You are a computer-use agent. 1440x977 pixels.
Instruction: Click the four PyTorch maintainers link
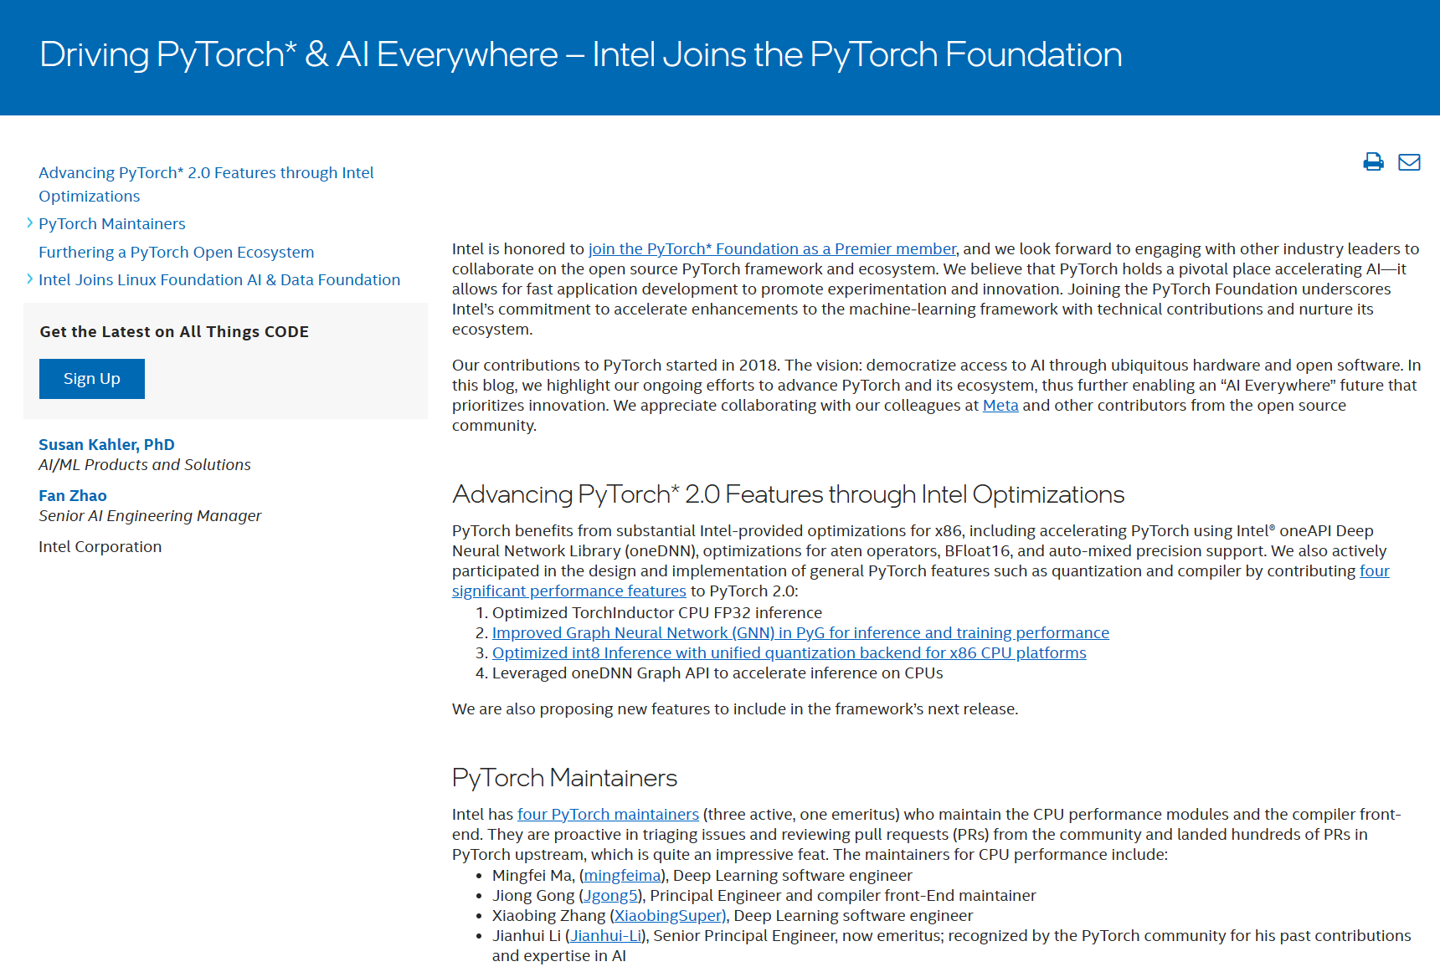pos(607,813)
